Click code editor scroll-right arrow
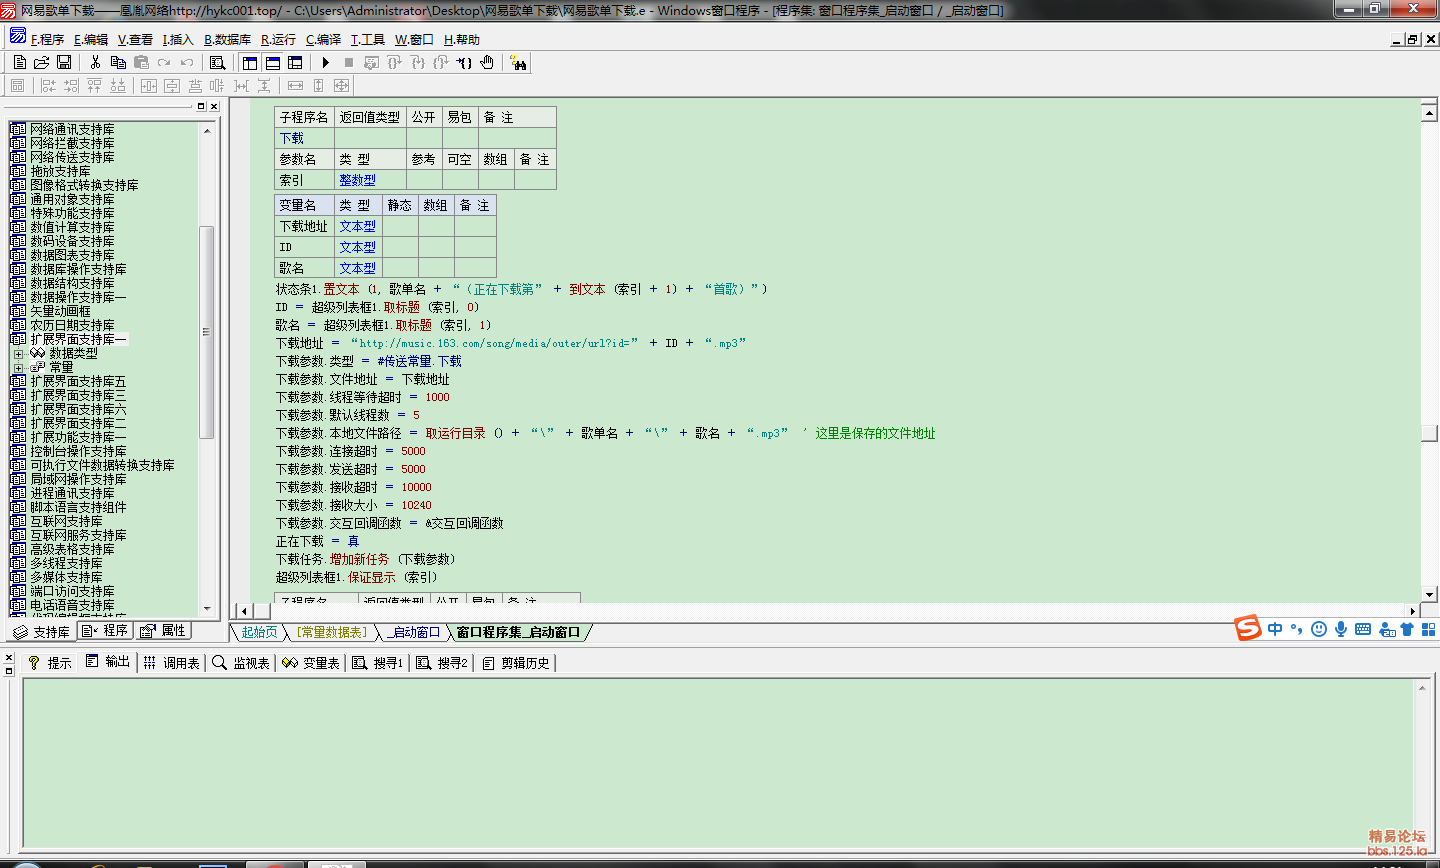 click(1413, 610)
